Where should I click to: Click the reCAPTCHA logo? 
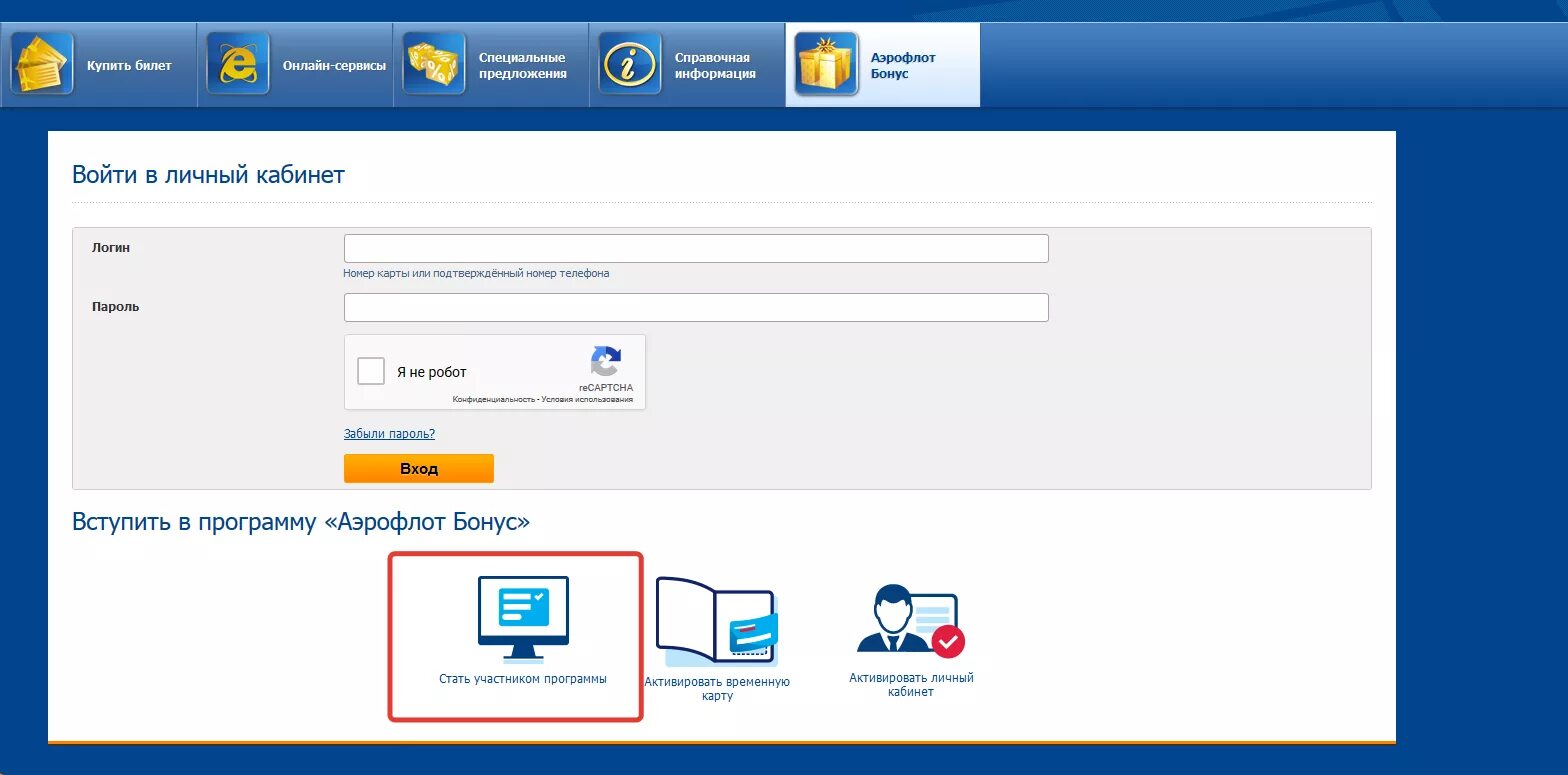tap(606, 362)
